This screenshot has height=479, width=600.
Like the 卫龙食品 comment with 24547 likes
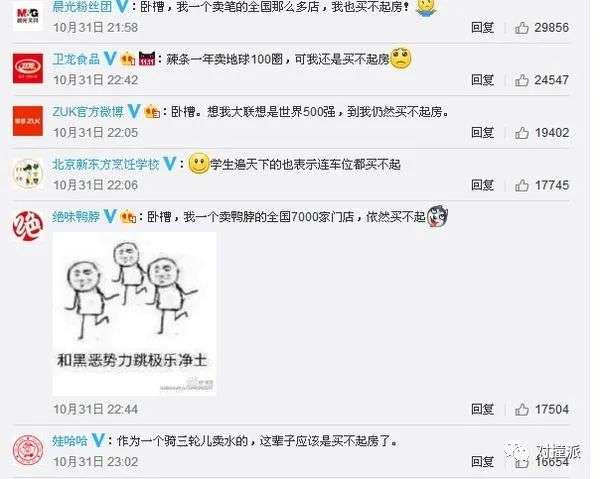pyautogui.click(x=522, y=80)
